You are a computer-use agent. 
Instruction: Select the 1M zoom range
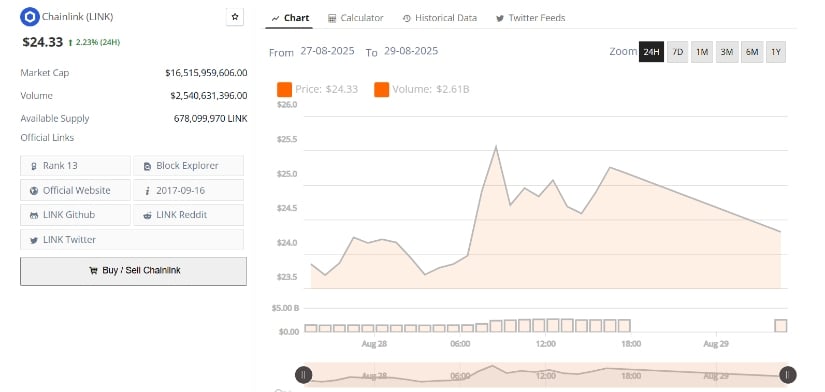pos(702,52)
